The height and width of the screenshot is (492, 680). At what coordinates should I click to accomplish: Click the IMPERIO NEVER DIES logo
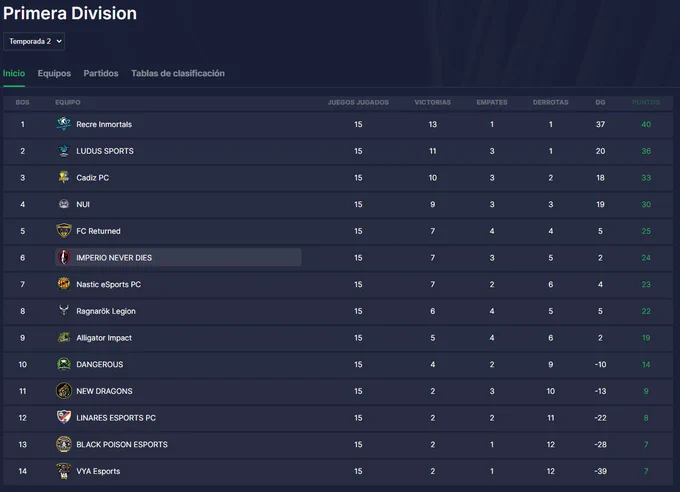tap(64, 258)
